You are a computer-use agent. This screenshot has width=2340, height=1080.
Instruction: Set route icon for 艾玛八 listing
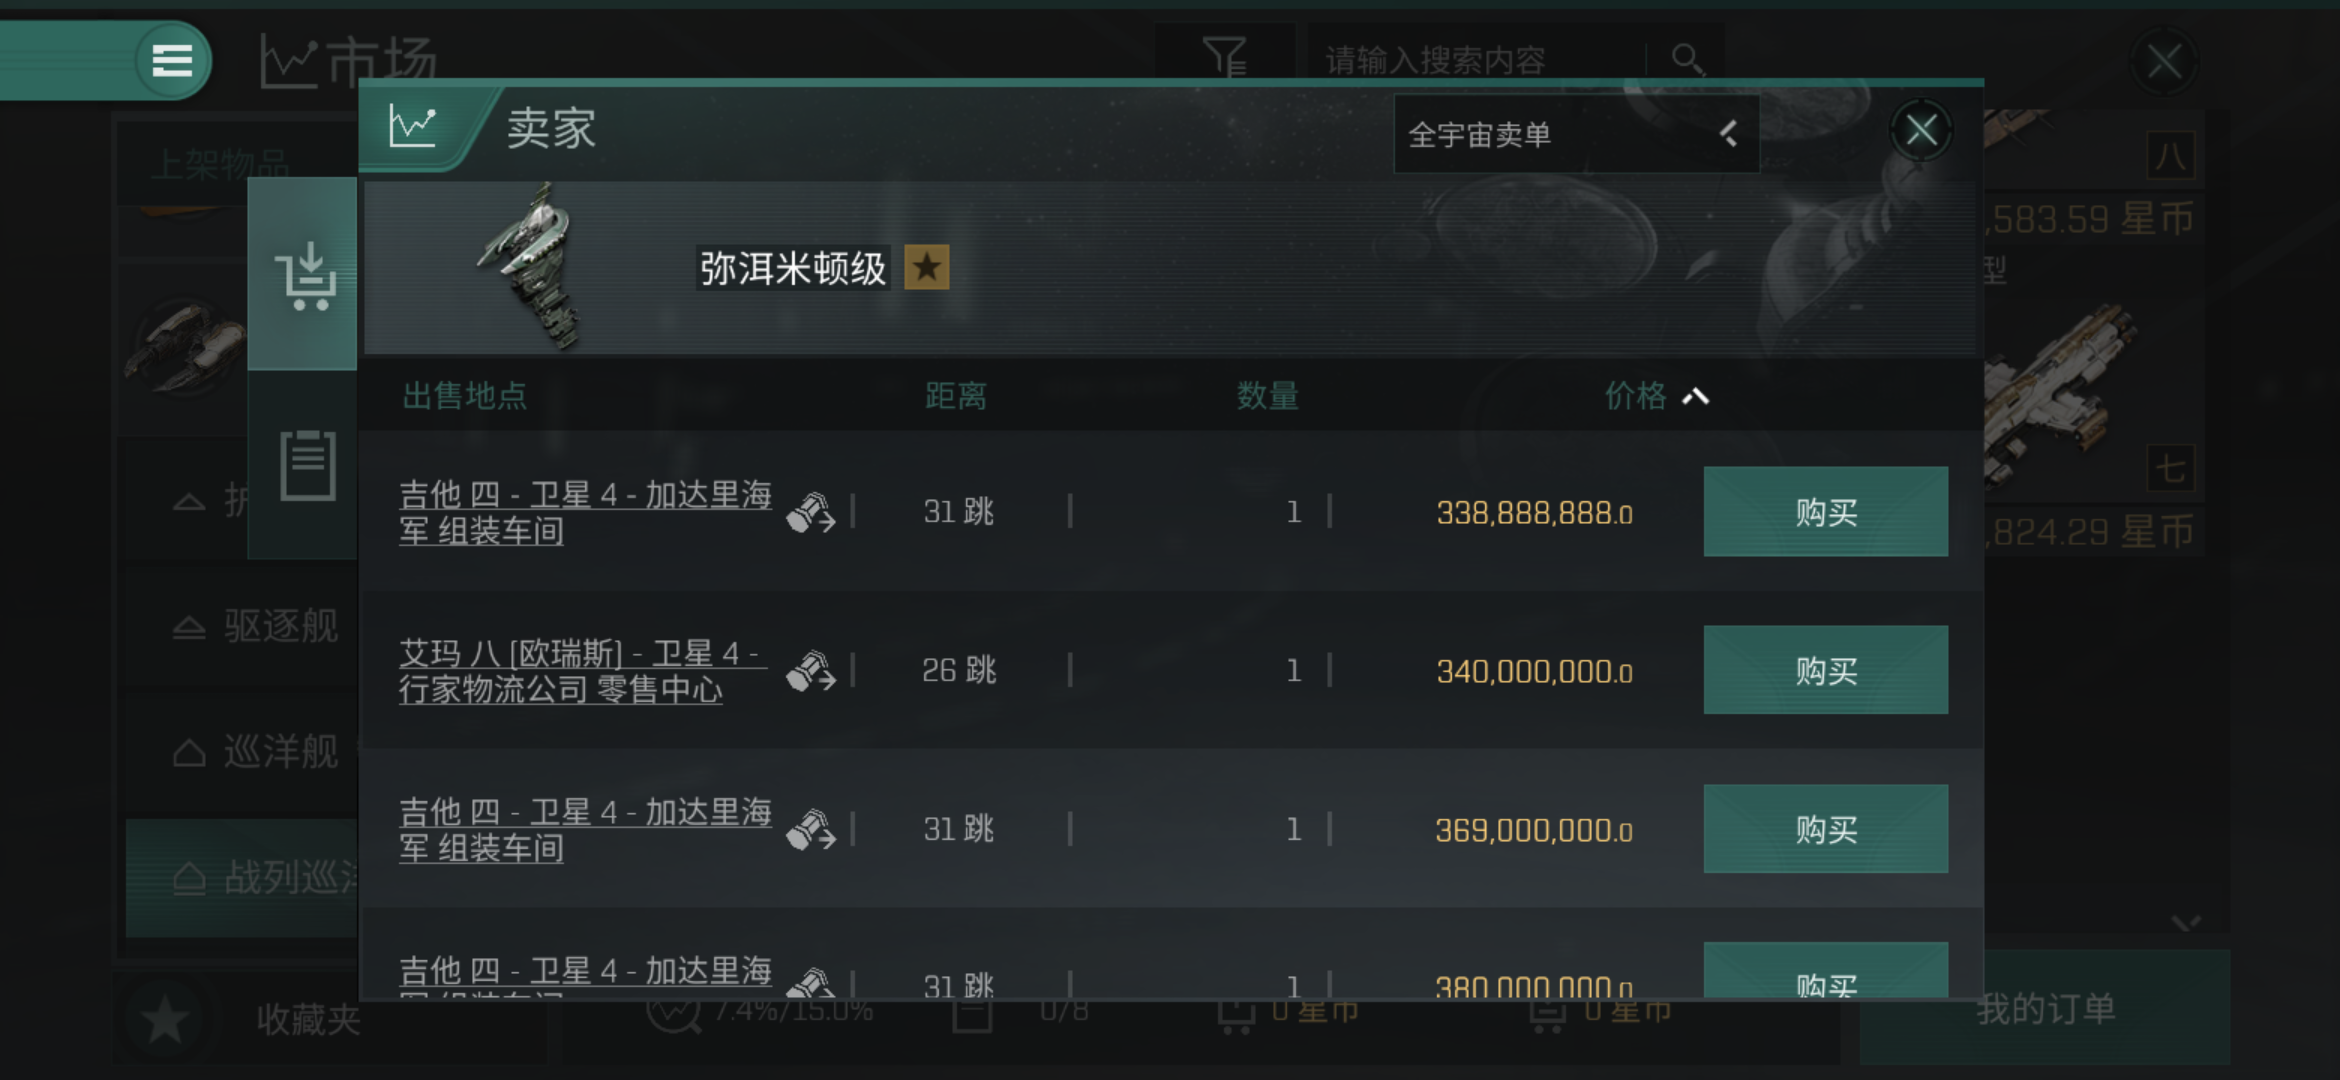click(x=810, y=671)
